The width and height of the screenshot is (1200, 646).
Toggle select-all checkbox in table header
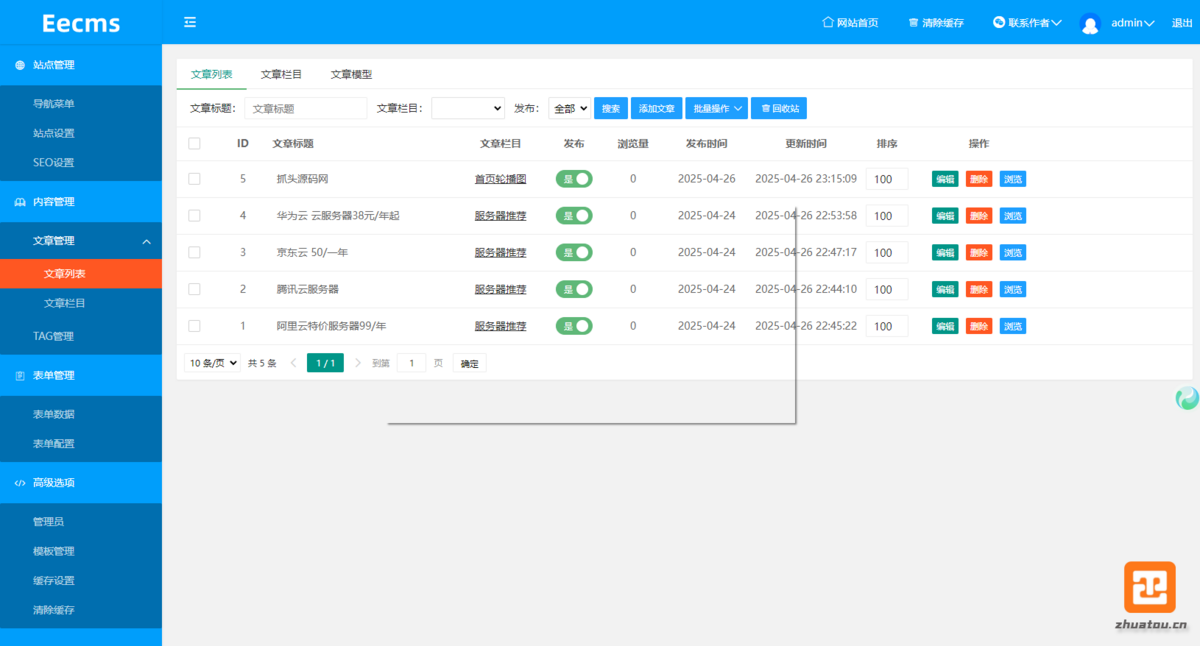click(x=194, y=144)
